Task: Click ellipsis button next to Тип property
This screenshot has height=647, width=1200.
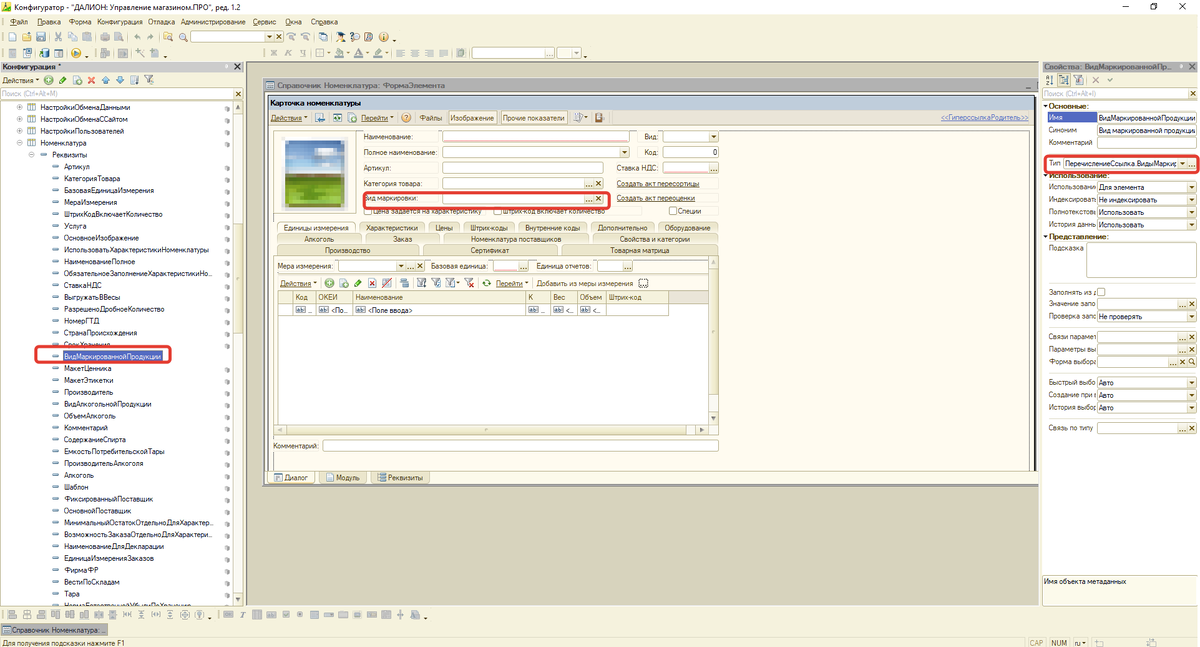Action: [x=1191, y=163]
